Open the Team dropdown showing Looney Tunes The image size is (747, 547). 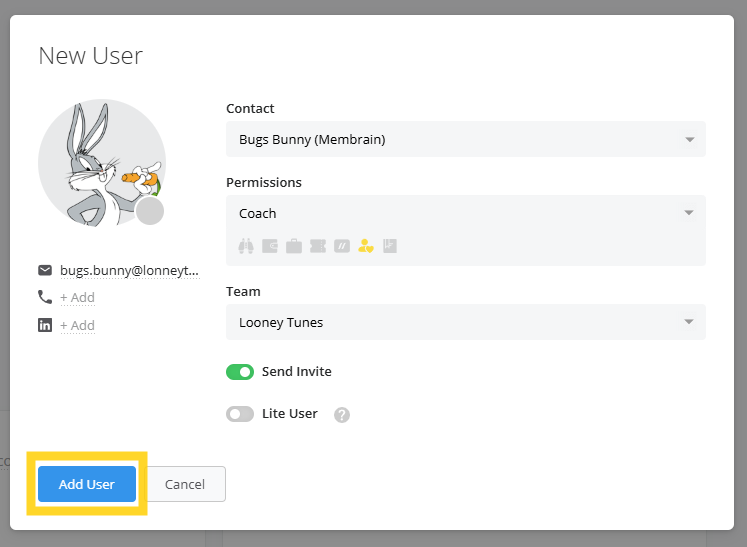[x=465, y=322]
